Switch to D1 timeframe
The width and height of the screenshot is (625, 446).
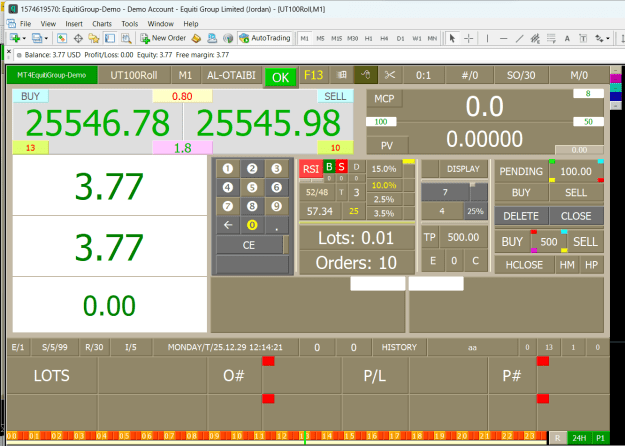click(x=401, y=39)
